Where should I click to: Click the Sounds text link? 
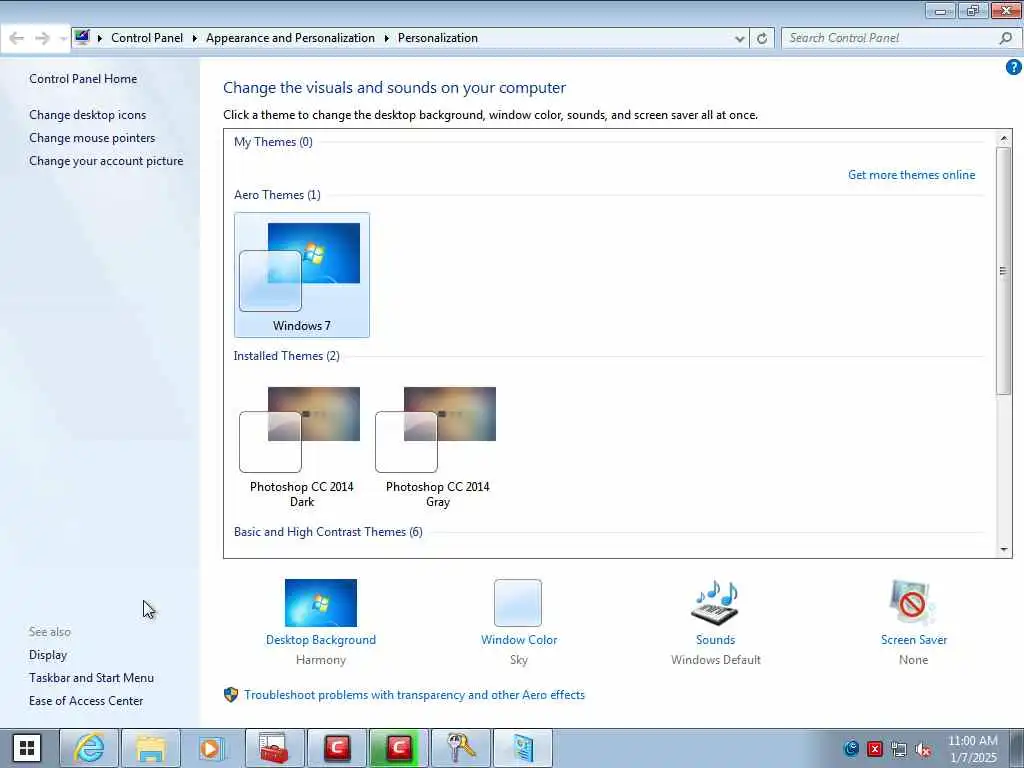coord(715,640)
